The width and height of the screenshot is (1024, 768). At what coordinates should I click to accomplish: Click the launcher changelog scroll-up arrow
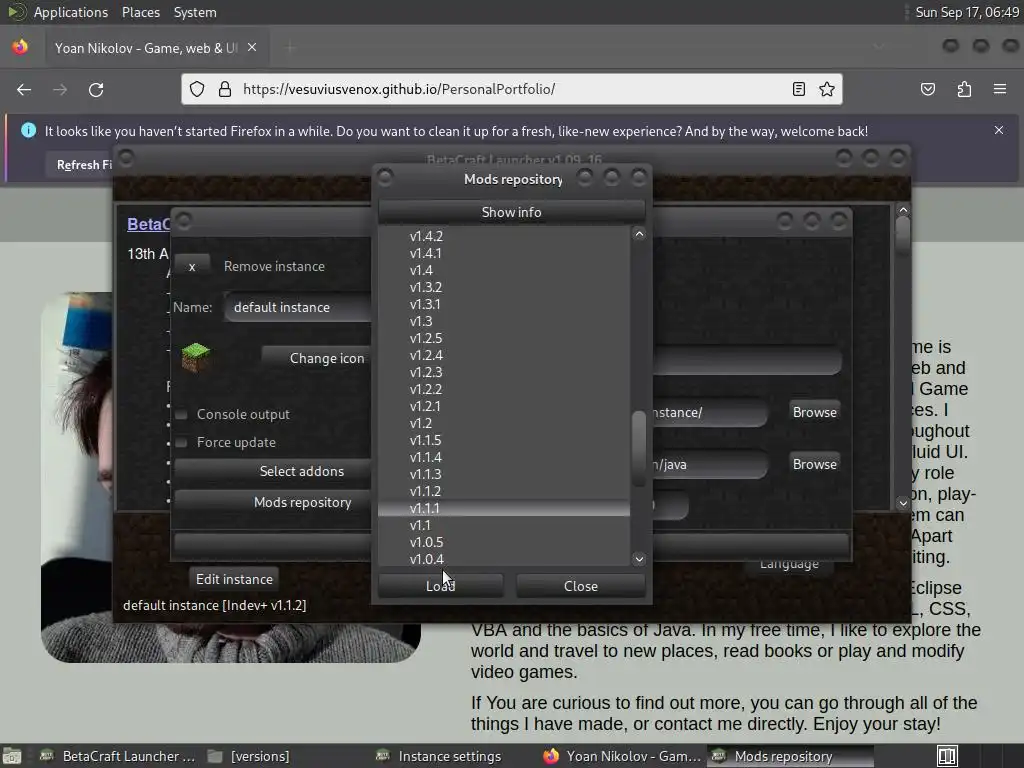(903, 210)
